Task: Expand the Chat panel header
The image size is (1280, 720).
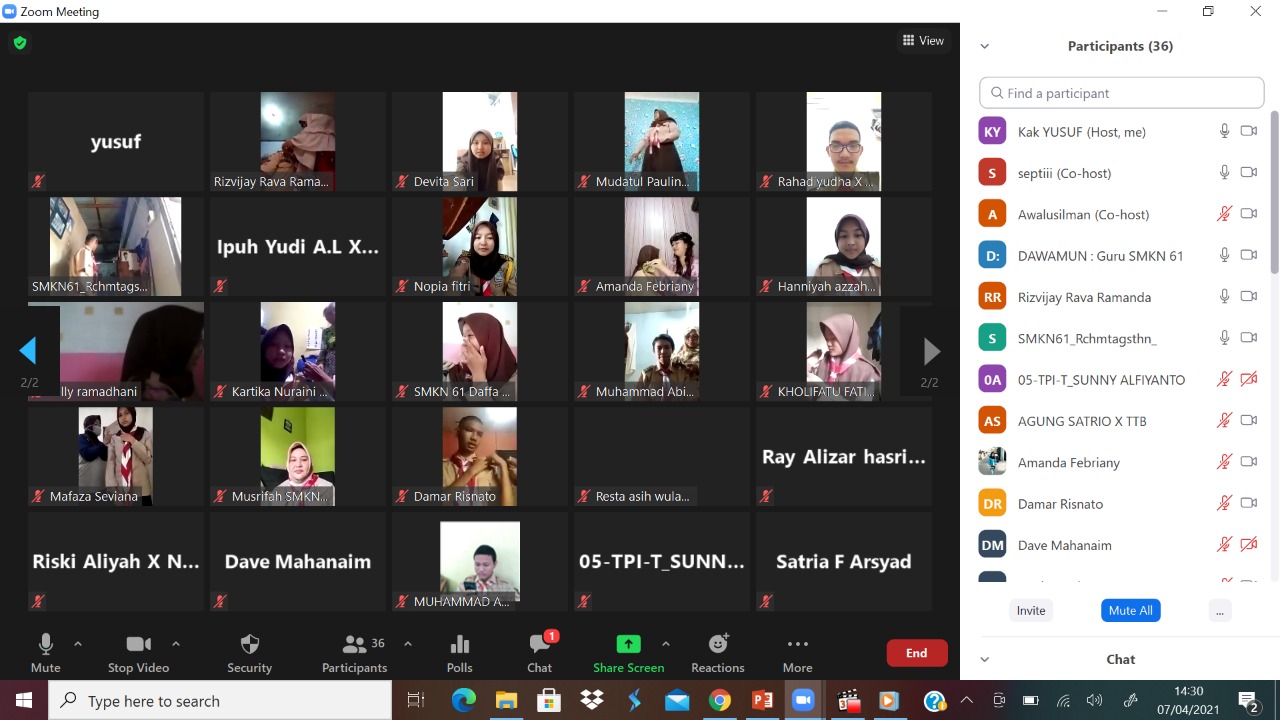Action: [x=985, y=660]
